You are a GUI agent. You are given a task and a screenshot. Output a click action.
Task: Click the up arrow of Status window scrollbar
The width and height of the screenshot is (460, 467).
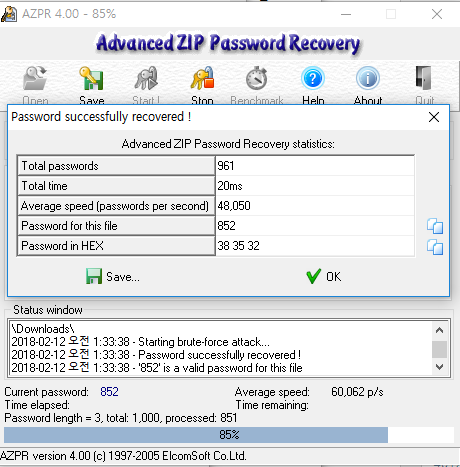439,330
